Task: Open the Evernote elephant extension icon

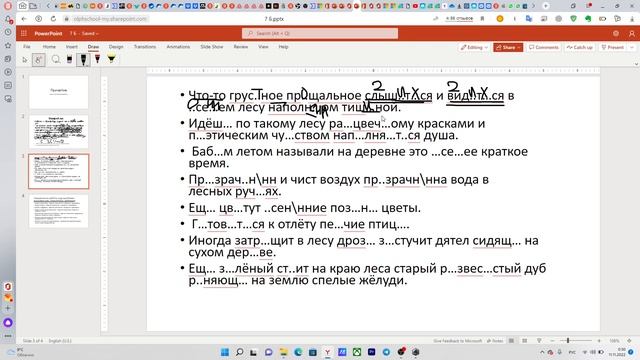Action: click(588, 19)
